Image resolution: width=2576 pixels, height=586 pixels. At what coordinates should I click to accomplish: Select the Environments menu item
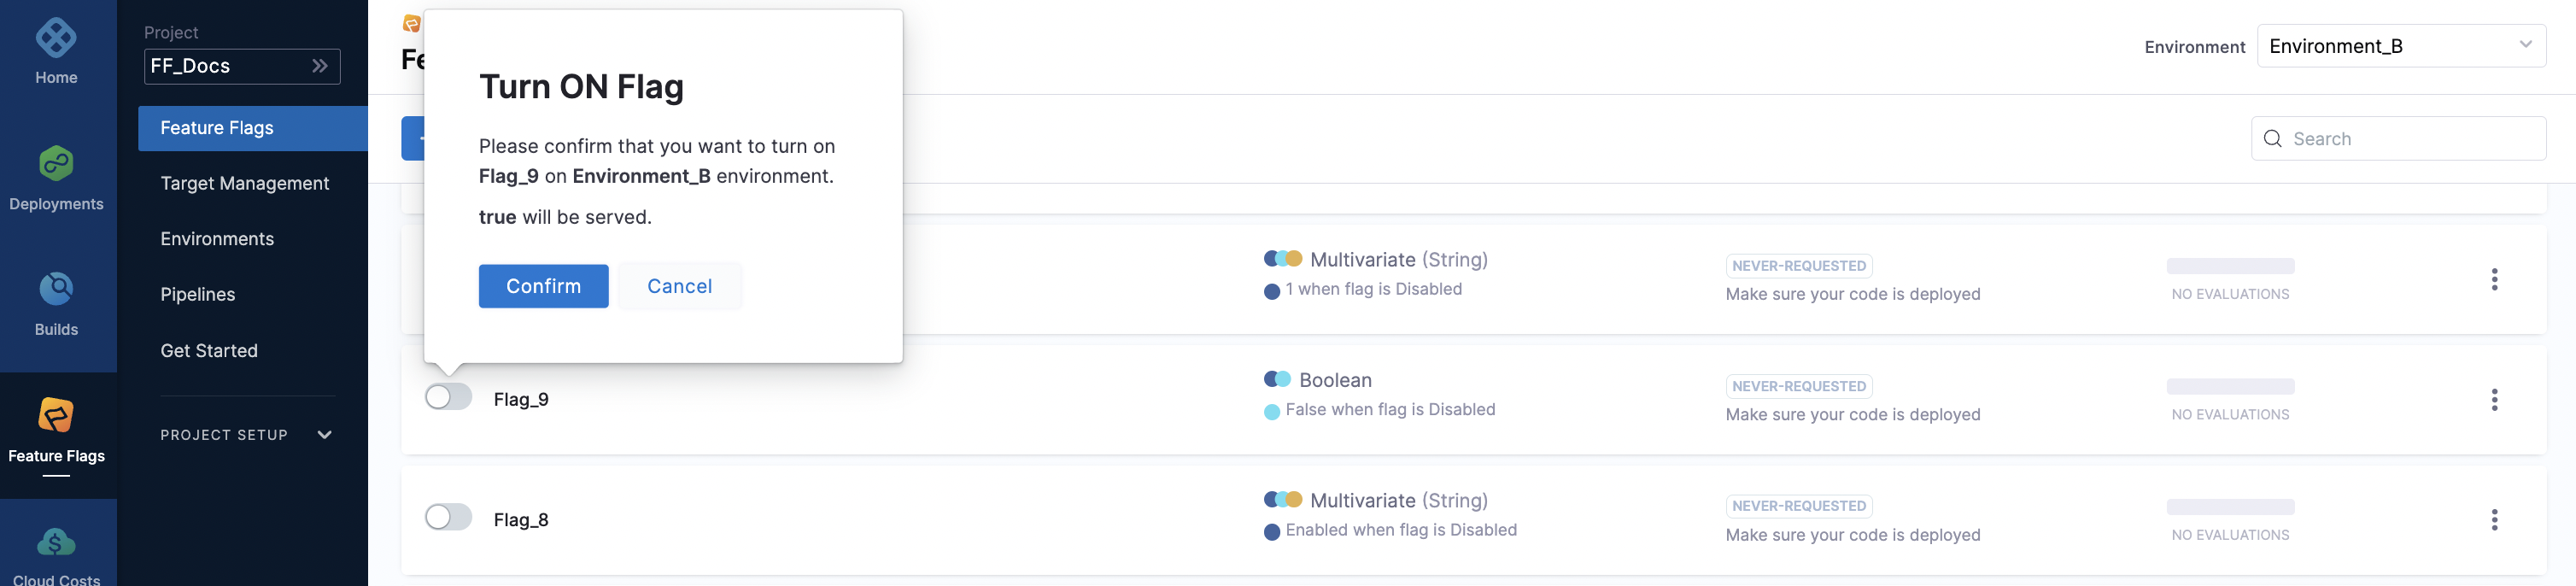click(217, 238)
